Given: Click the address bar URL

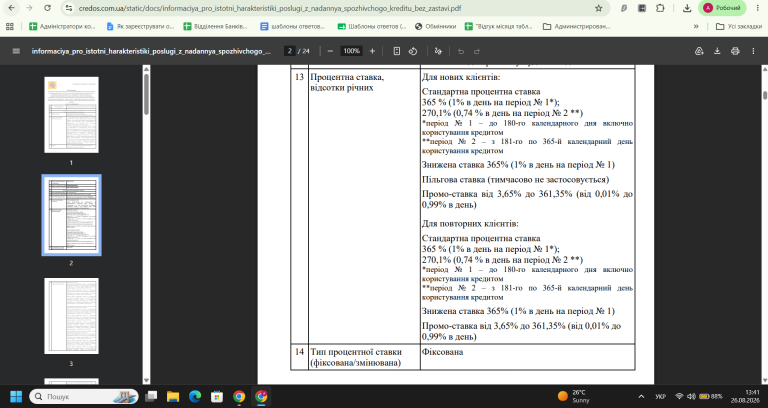Looking at the screenshot, I should (x=268, y=8).
